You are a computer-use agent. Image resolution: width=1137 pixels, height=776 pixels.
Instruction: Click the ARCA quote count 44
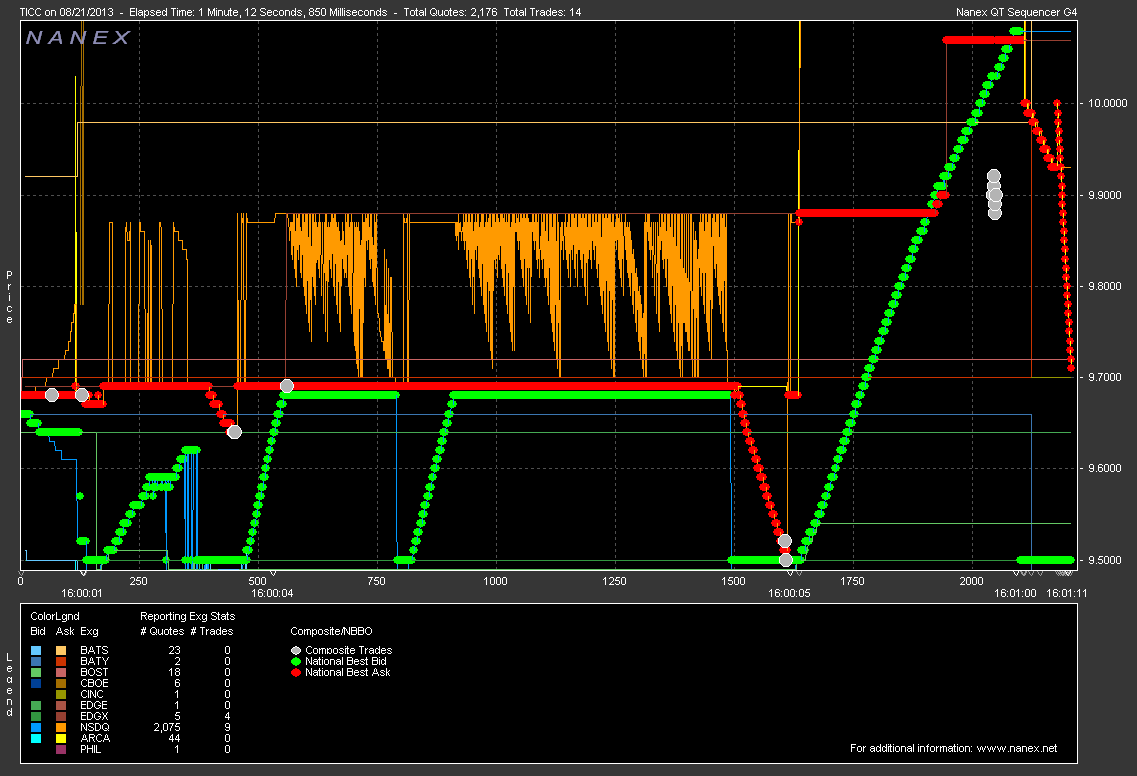pyautogui.click(x=174, y=738)
